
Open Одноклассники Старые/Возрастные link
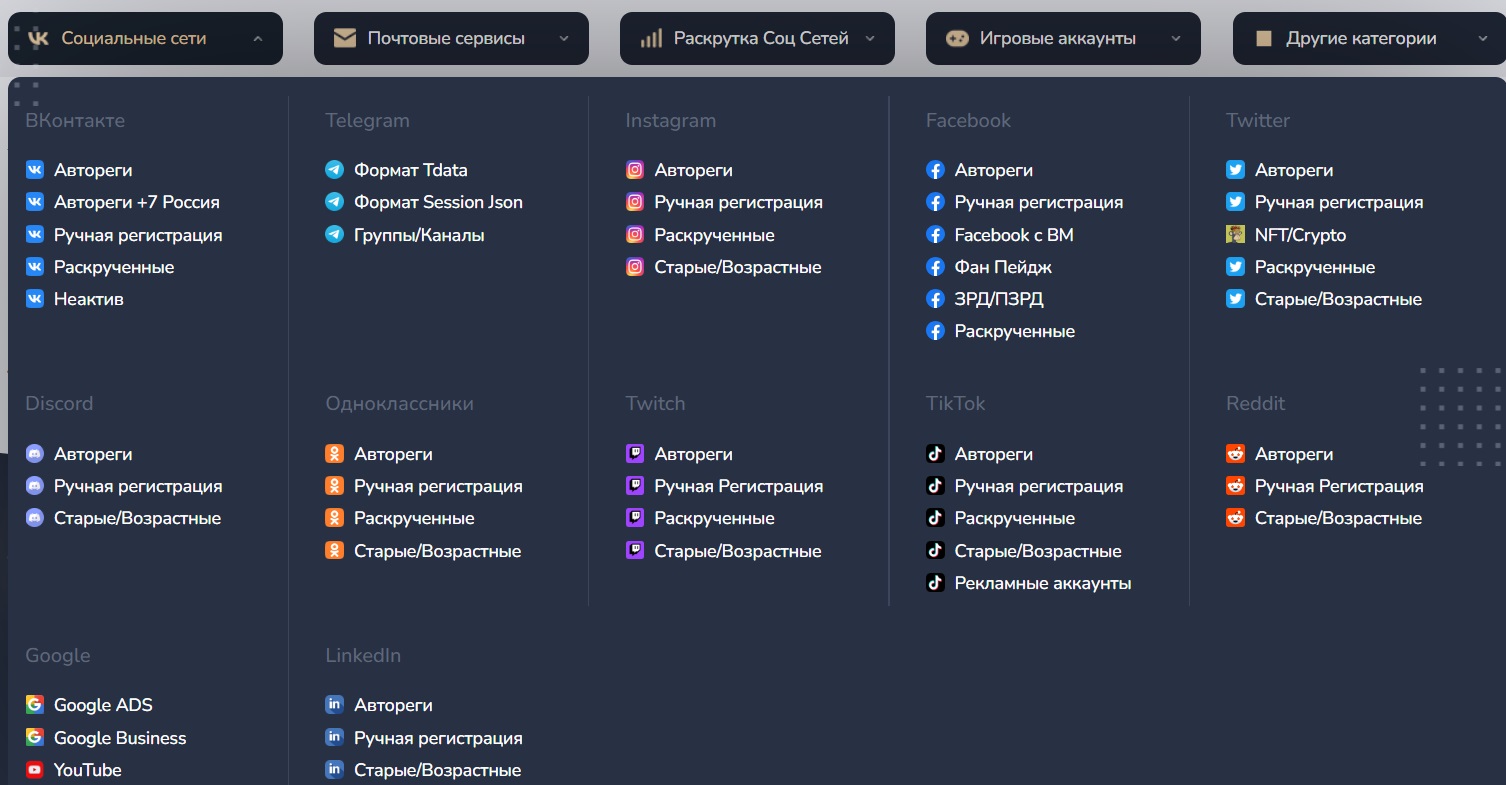click(x=438, y=551)
